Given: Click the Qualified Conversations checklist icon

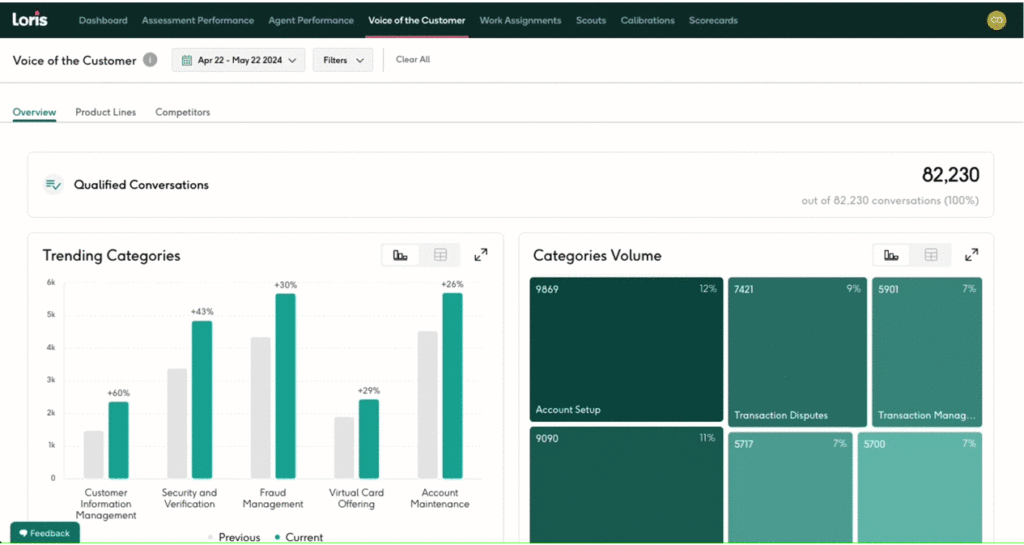Looking at the screenshot, I should [54, 185].
